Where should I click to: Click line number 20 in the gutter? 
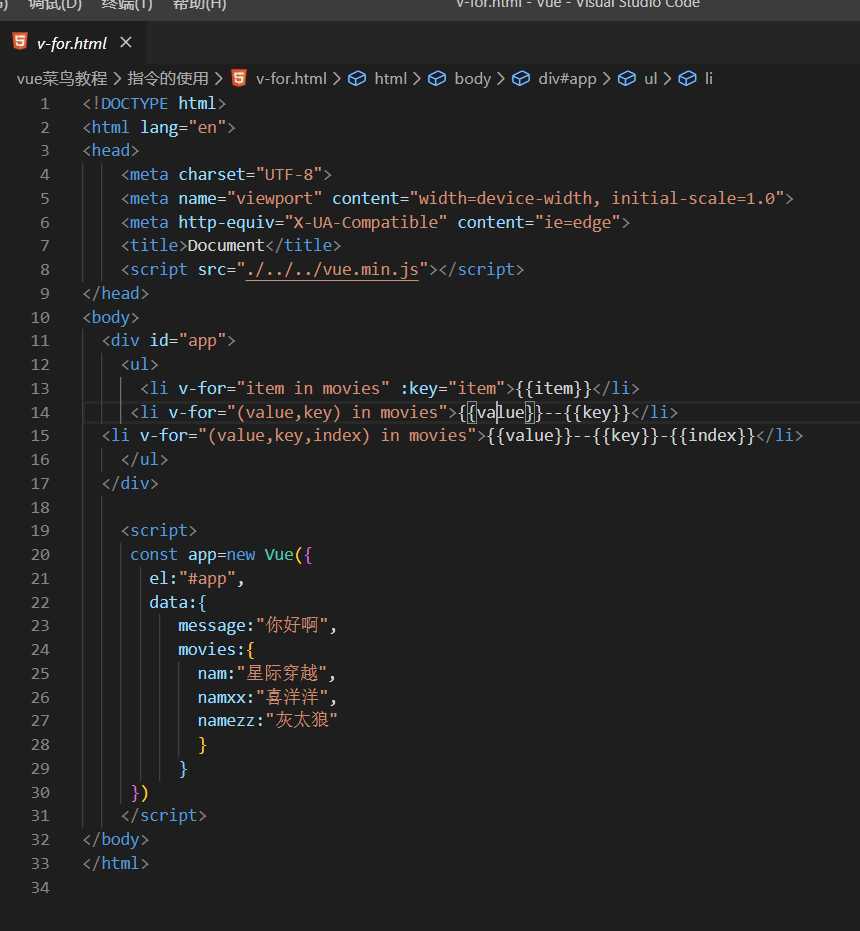click(40, 555)
